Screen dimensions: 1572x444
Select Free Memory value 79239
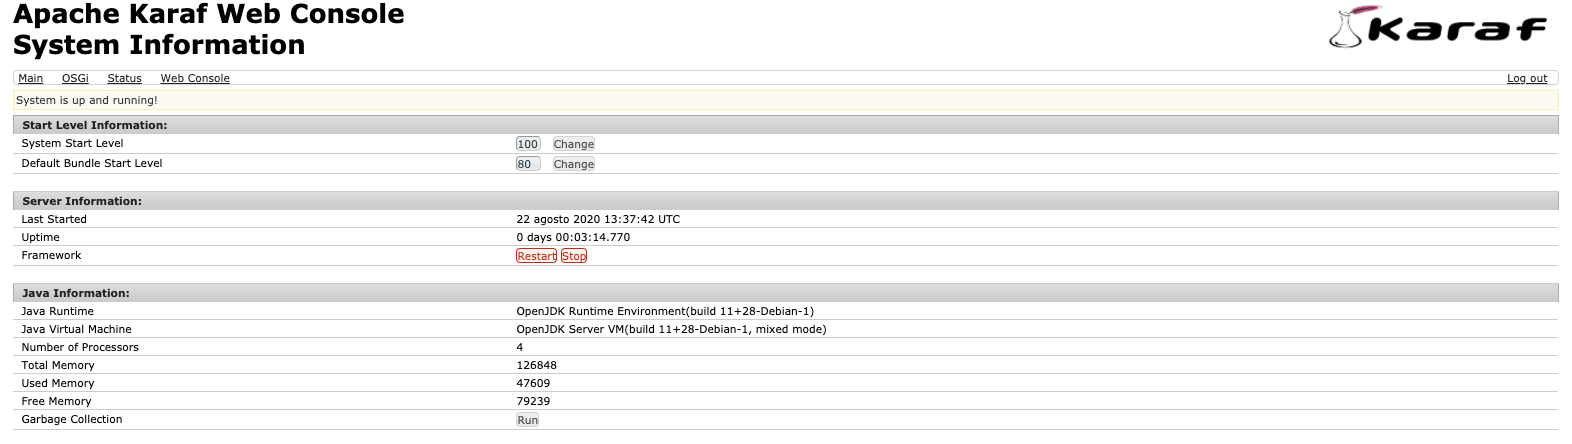[534, 401]
